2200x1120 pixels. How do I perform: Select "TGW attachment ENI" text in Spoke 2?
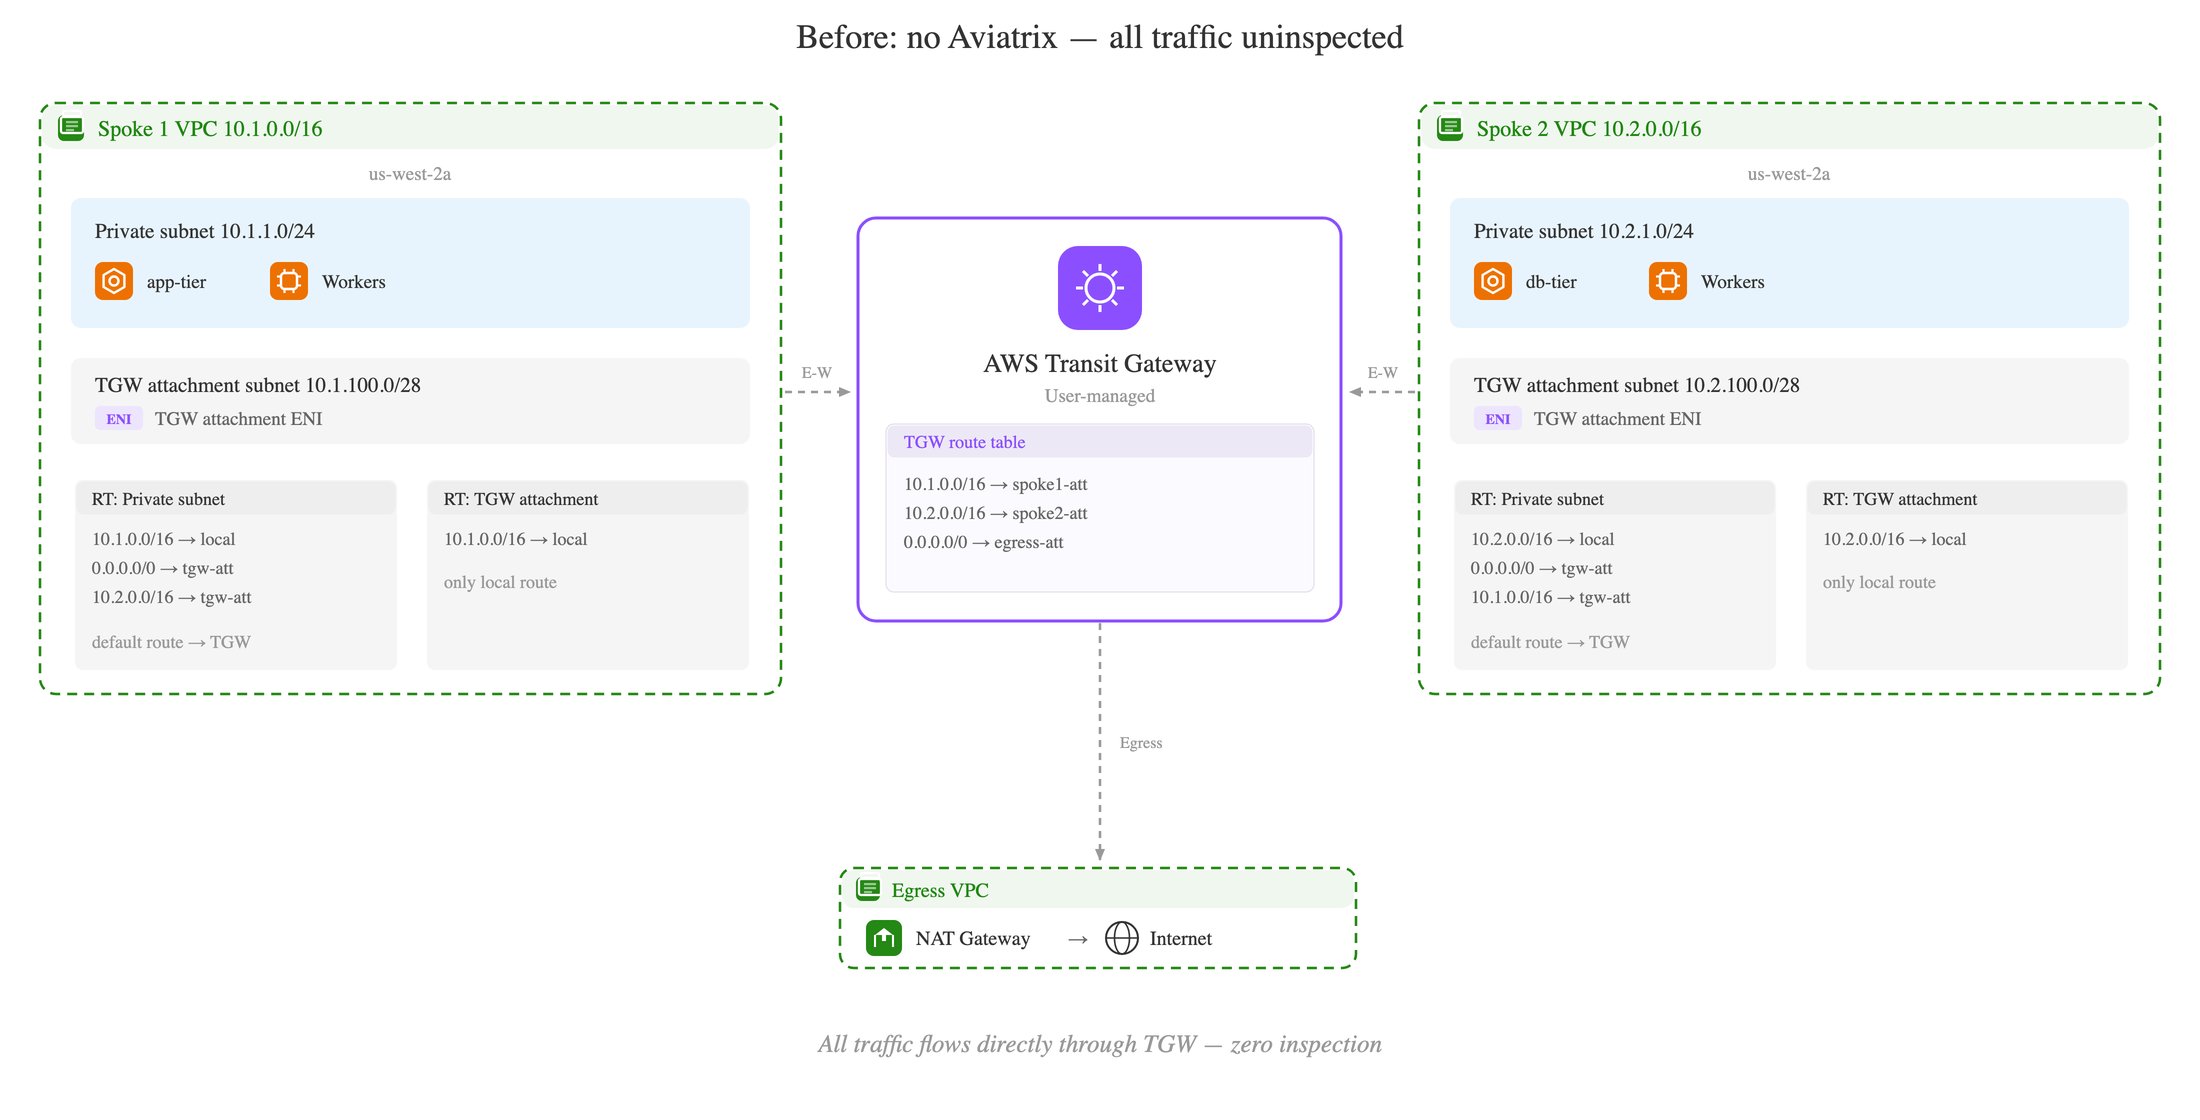[x=1618, y=419]
